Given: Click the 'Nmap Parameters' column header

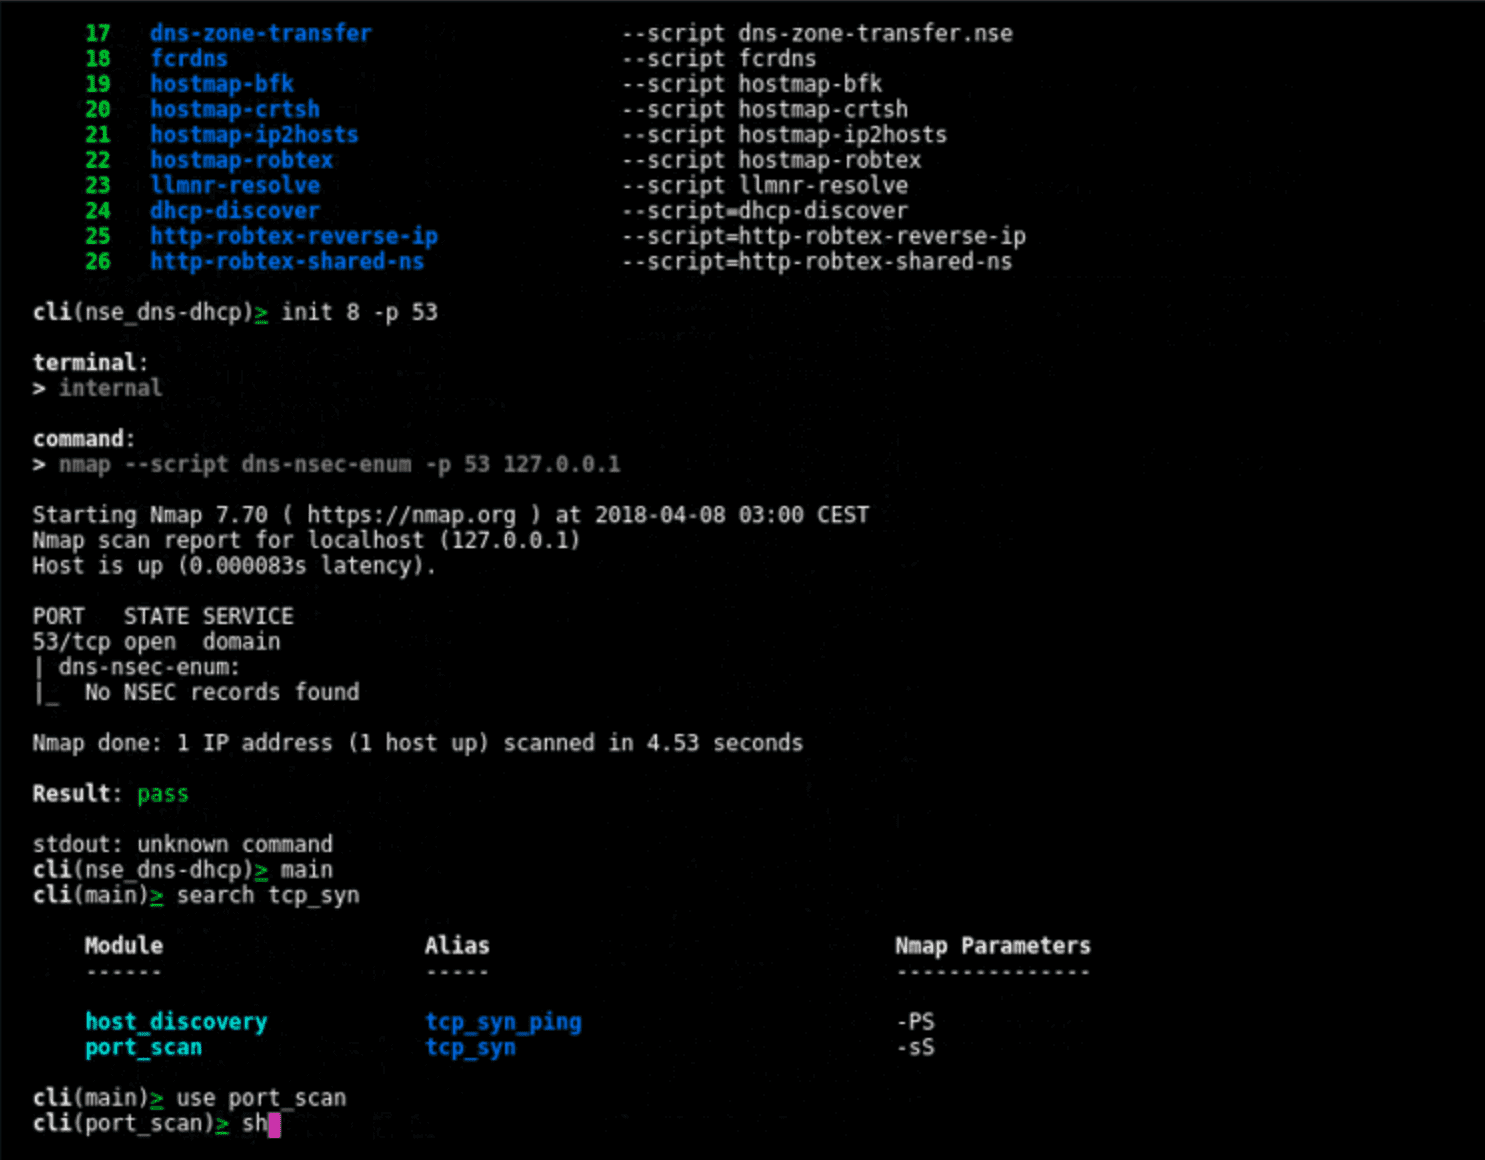Looking at the screenshot, I should tap(993, 946).
